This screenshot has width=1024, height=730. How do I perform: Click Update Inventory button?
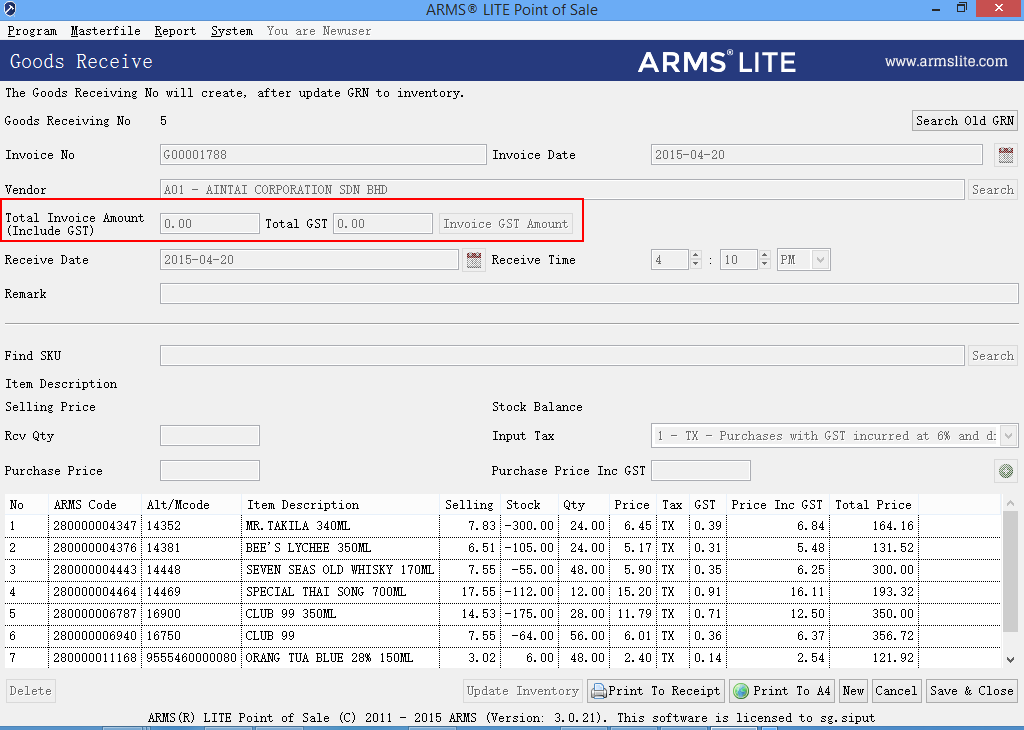(x=522, y=691)
